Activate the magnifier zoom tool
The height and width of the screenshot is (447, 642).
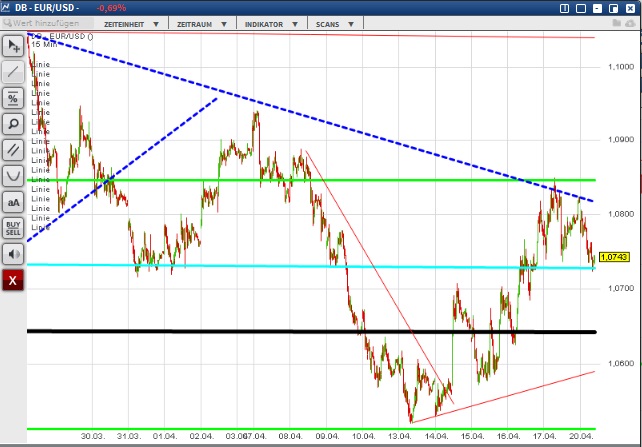[x=13, y=124]
